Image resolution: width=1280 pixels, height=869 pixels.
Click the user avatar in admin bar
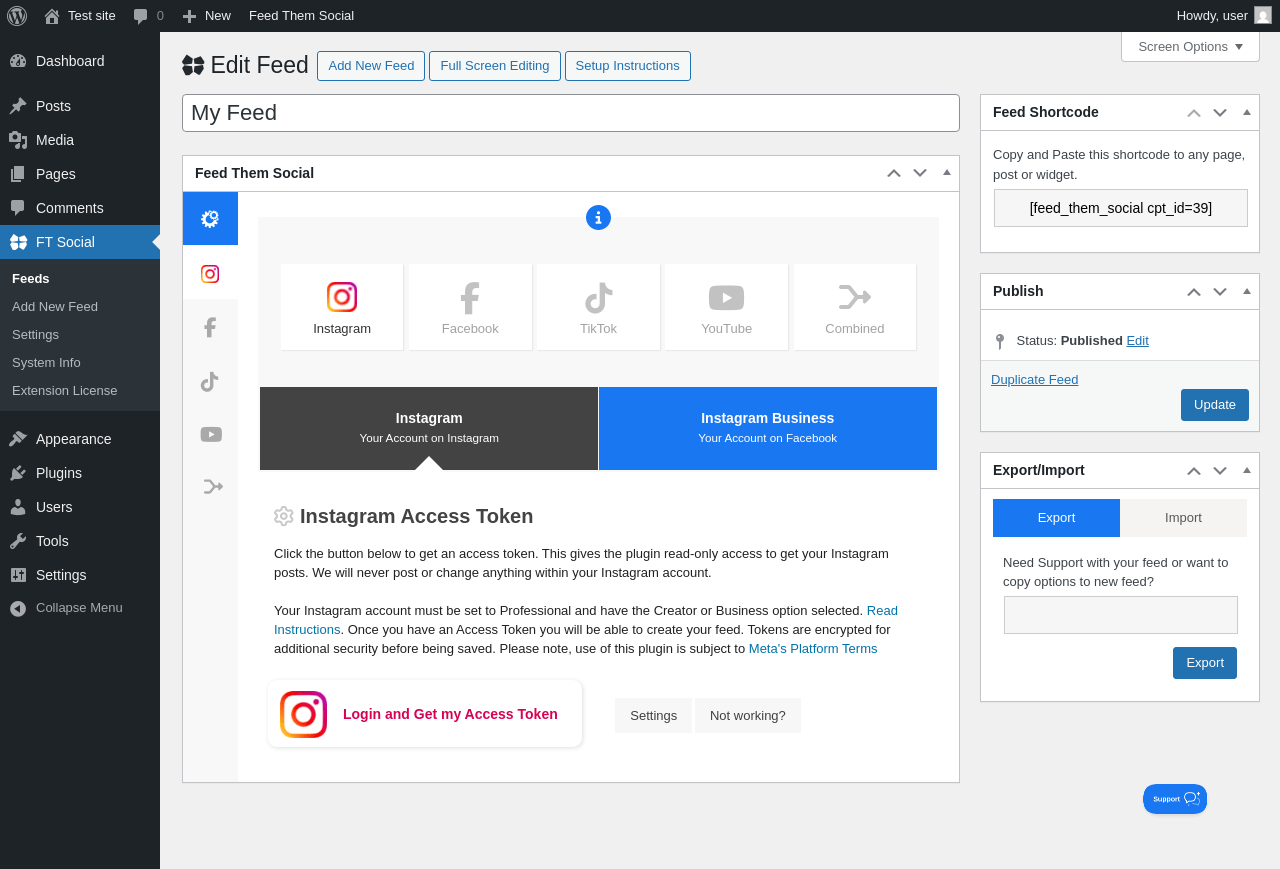(x=1263, y=16)
